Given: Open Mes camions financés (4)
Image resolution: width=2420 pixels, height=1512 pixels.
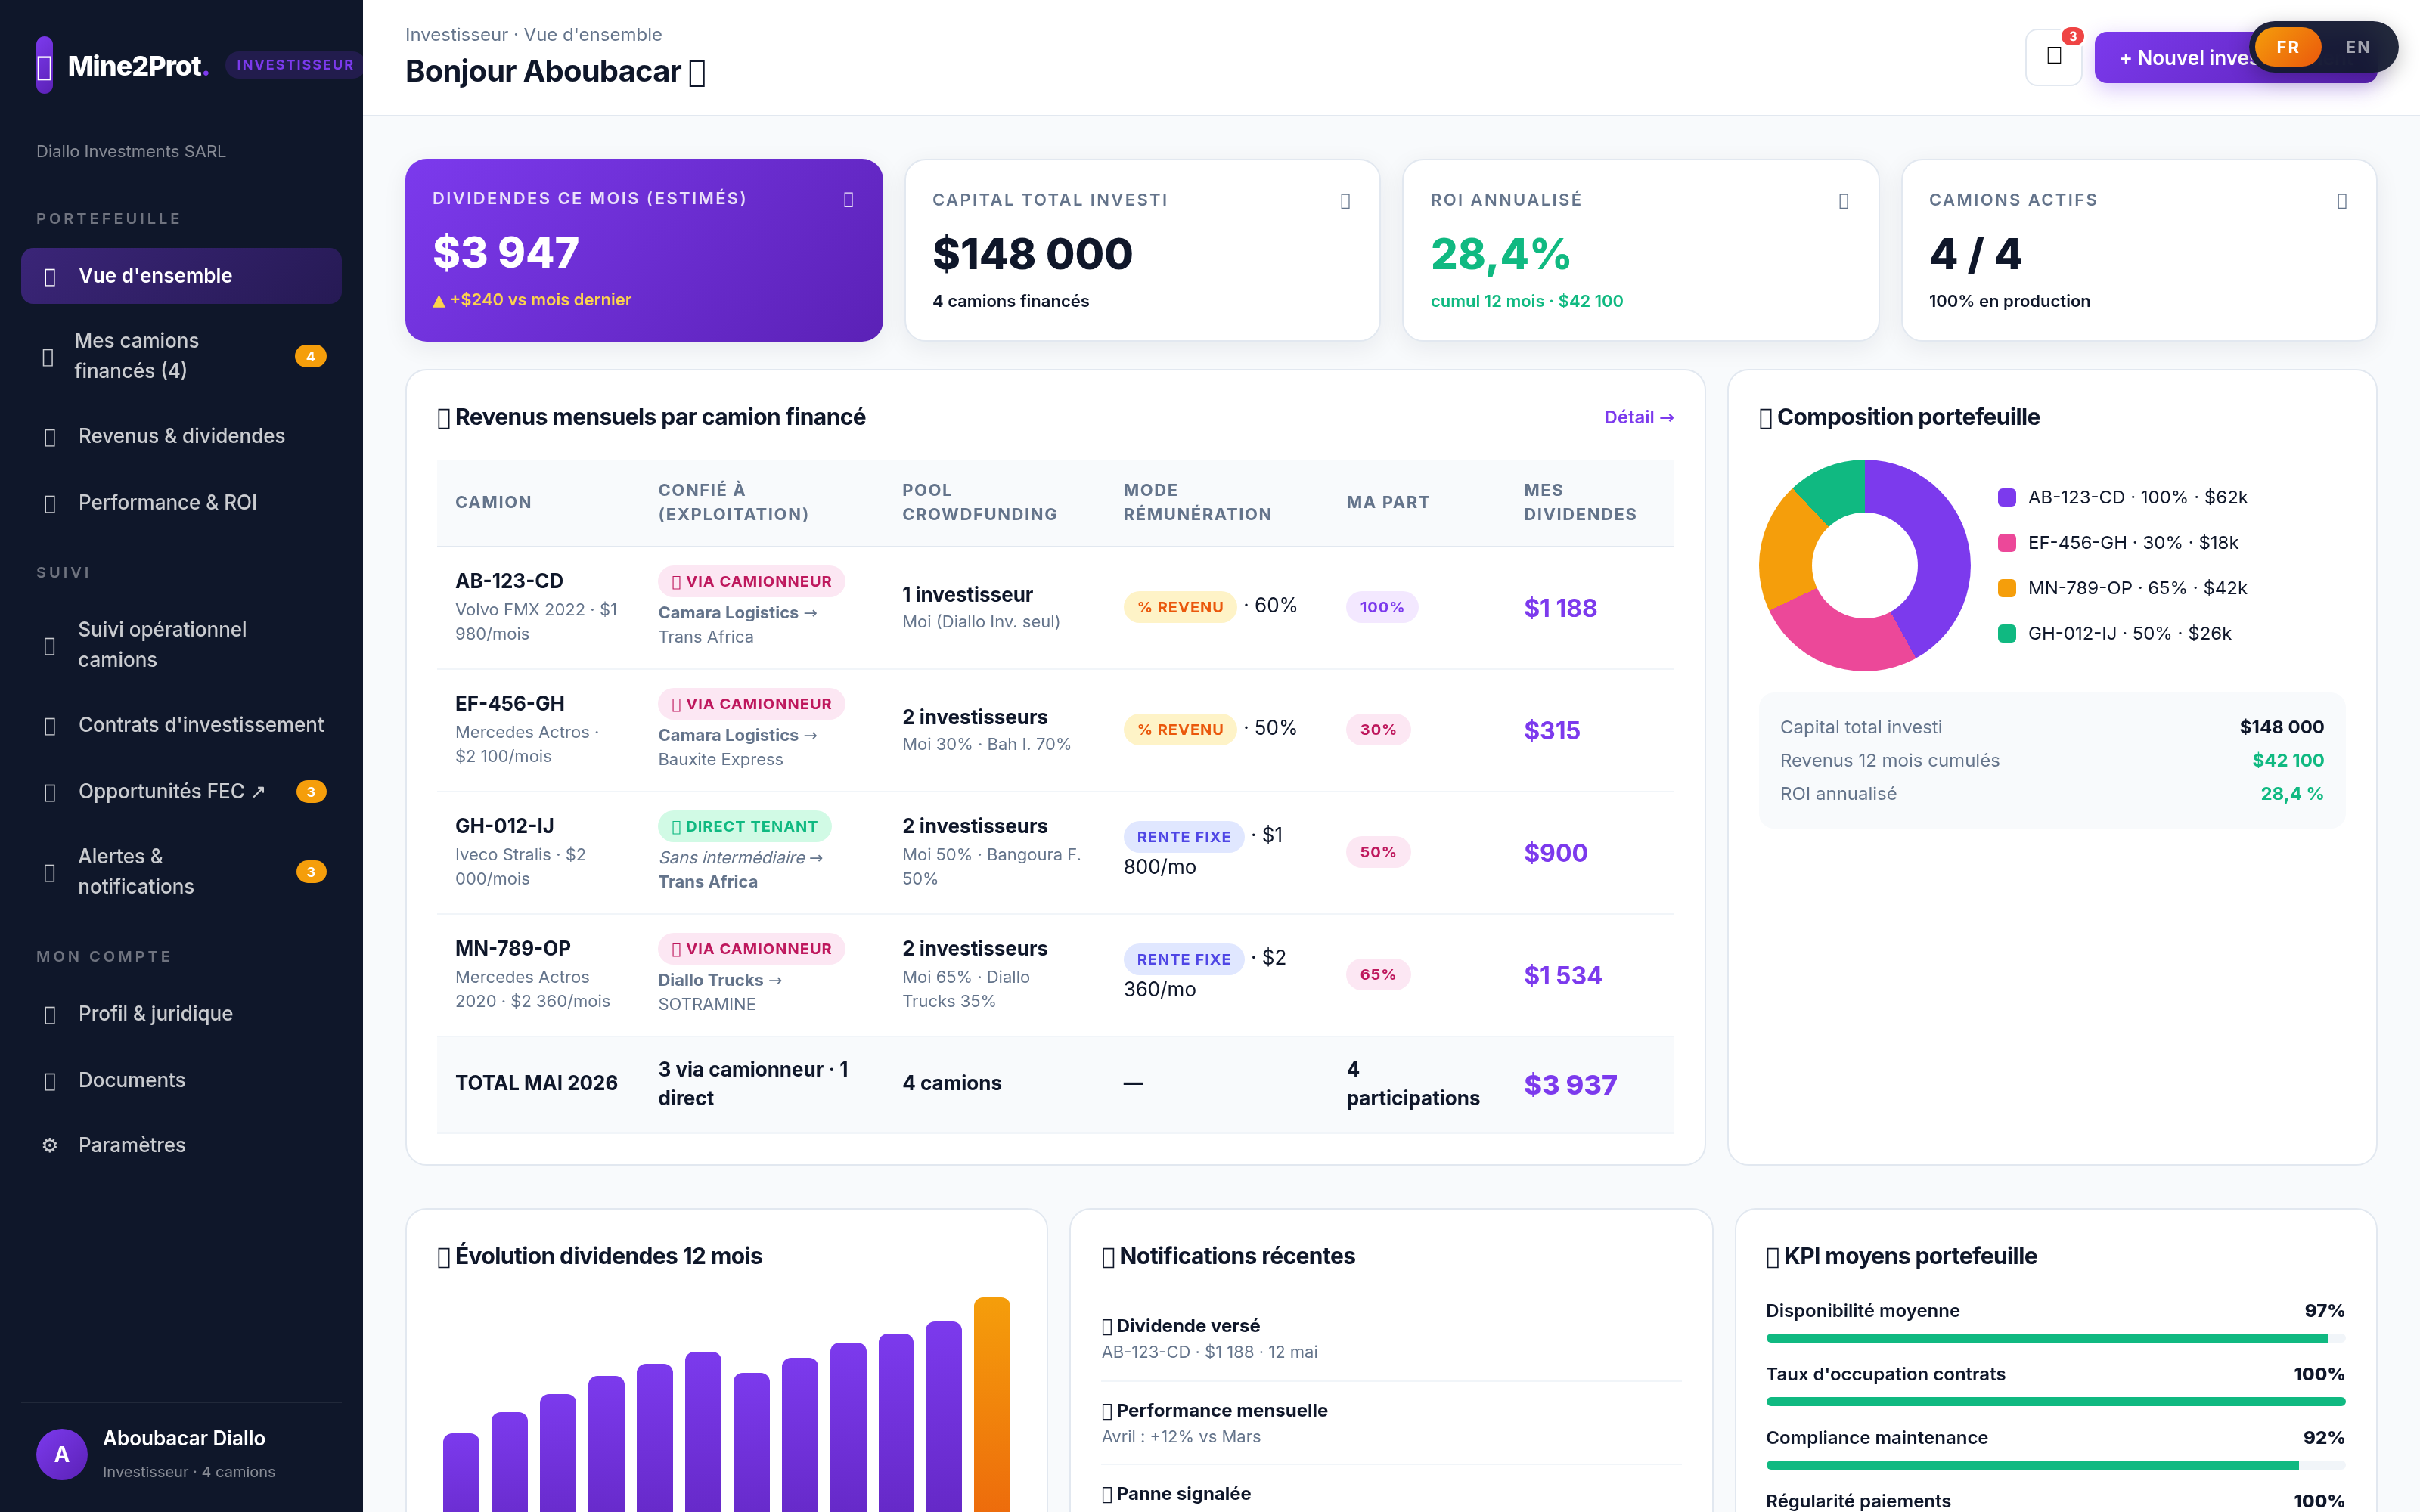Looking at the screenshot, I should [x=181, y=356].
